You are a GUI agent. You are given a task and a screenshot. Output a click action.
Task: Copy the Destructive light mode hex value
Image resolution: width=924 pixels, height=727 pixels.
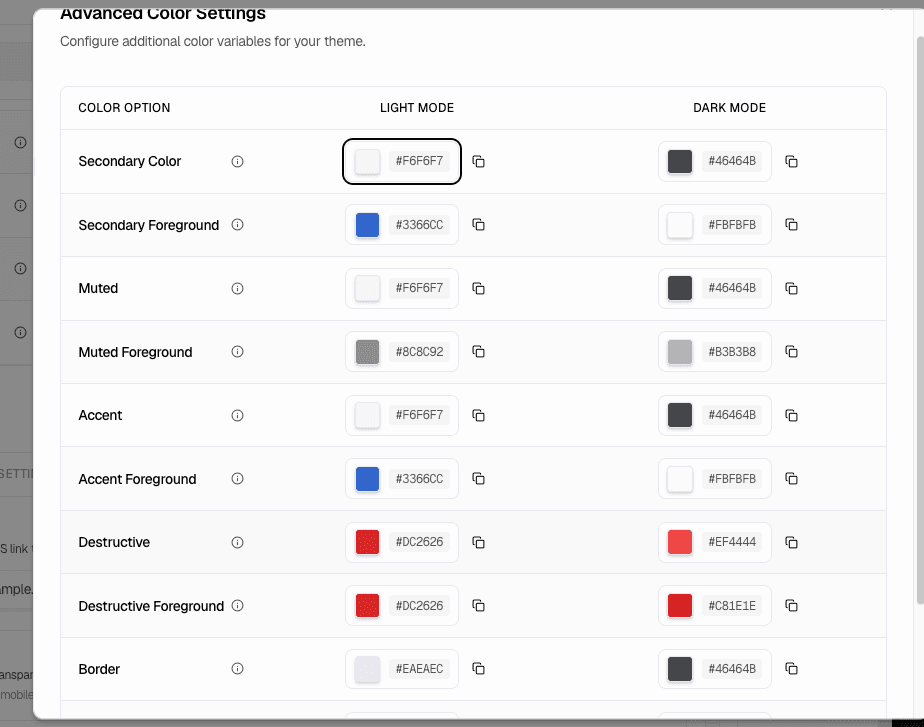click(x=479, y=542)
